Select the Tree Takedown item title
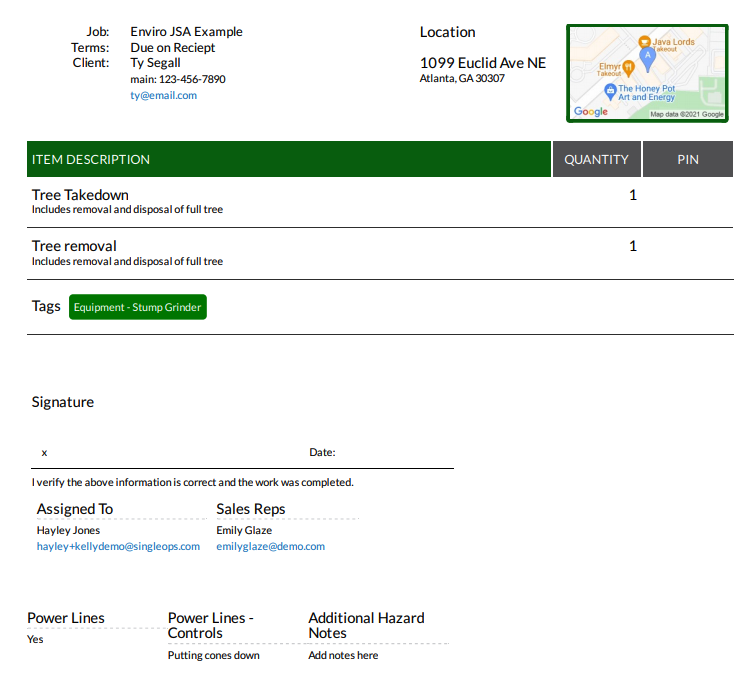 [80, 195]
